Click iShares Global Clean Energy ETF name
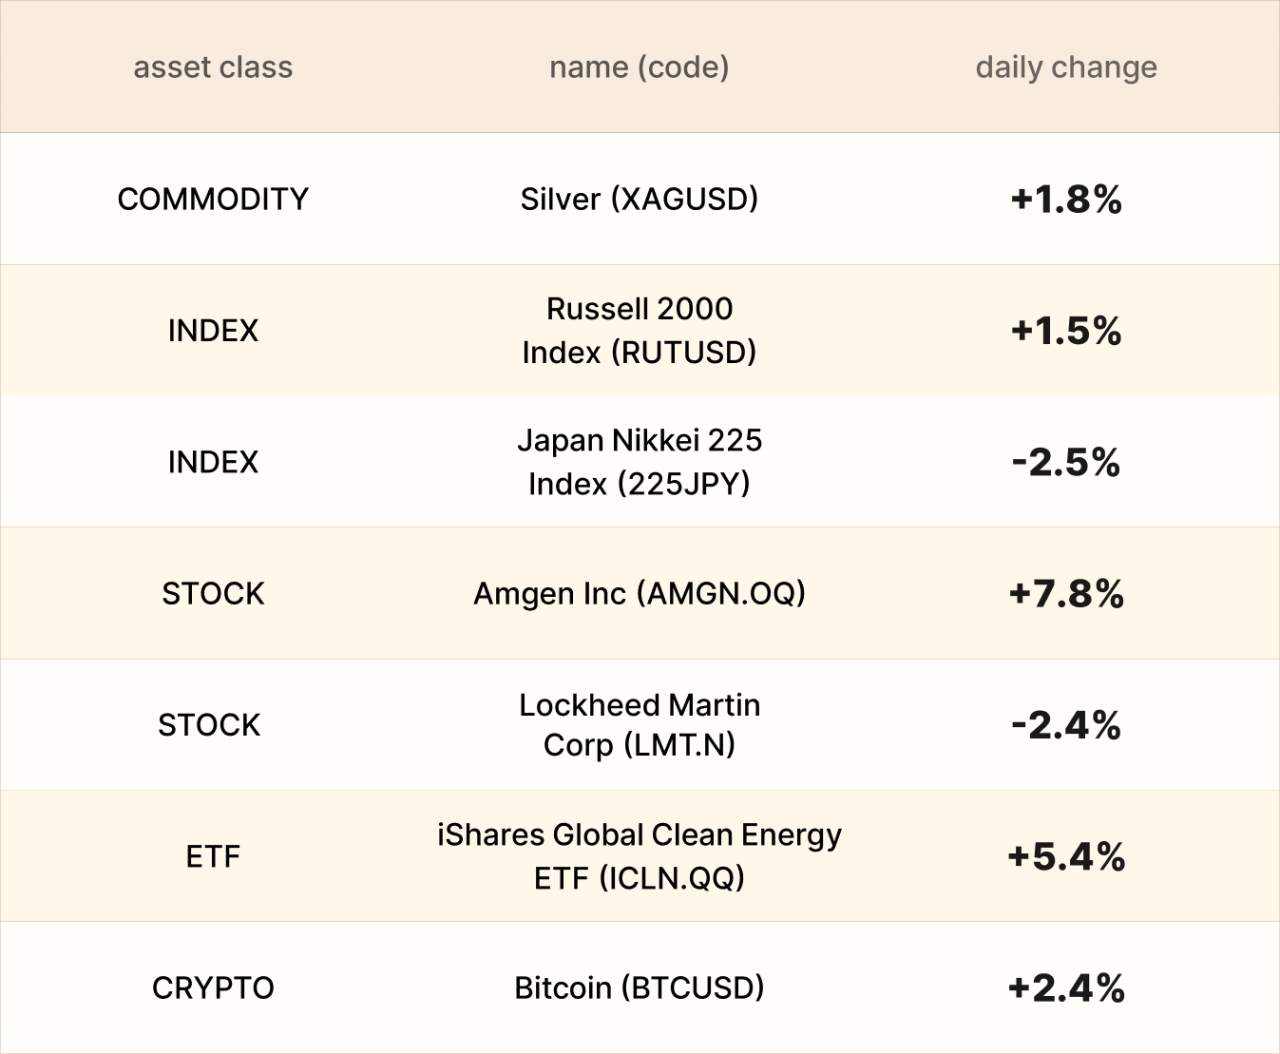Image resolution: width=1280 pixels, height=1054 pixels. (639, 856)
